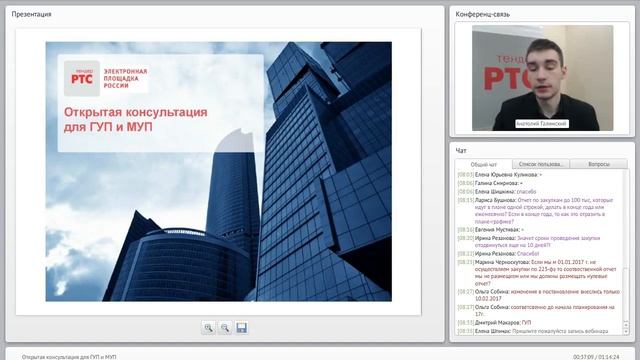Screen dimensions: 640x360
Task: Open the Вопросы tab in chat
Action: point(598,164)
